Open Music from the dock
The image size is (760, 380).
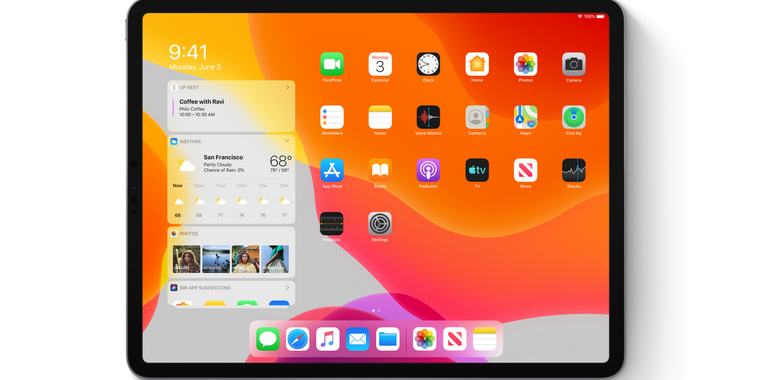(328, 339)
